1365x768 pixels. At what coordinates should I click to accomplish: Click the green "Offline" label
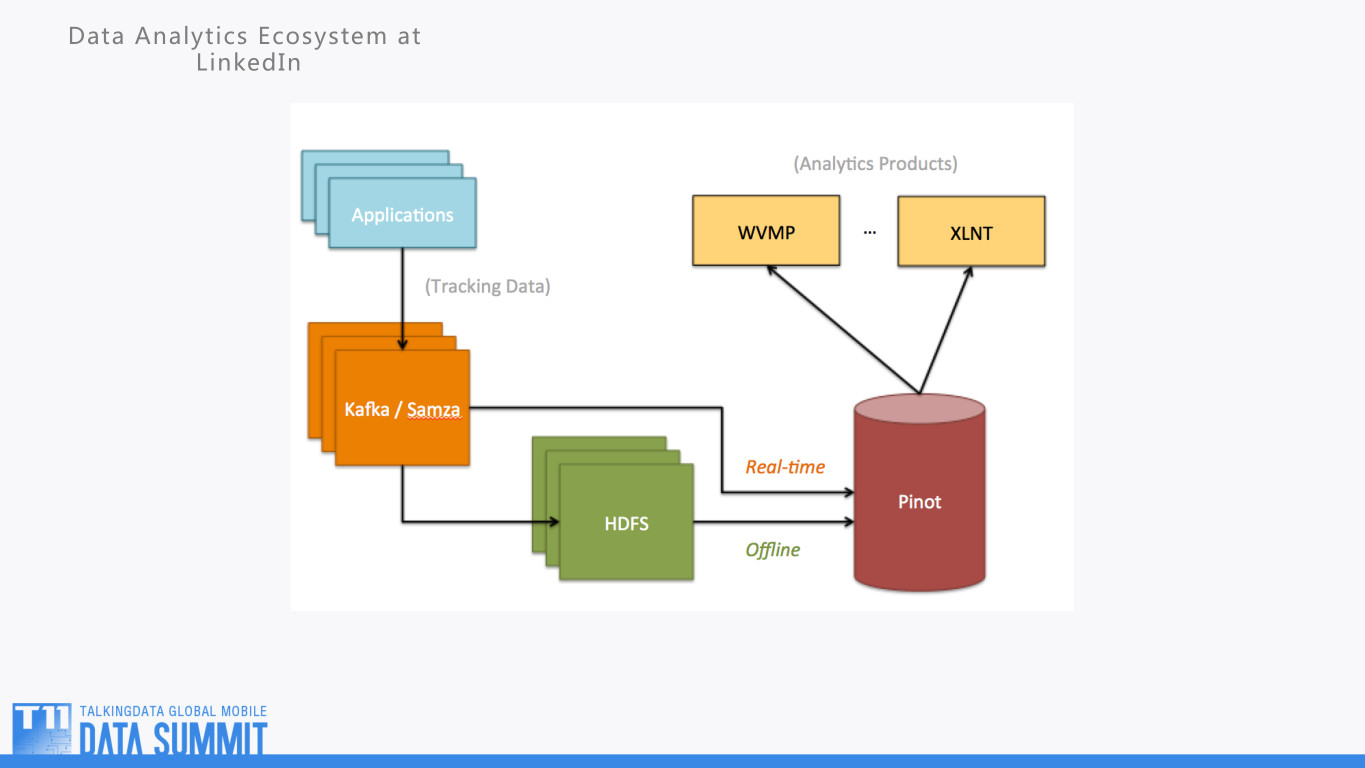(x=773, y=549)
